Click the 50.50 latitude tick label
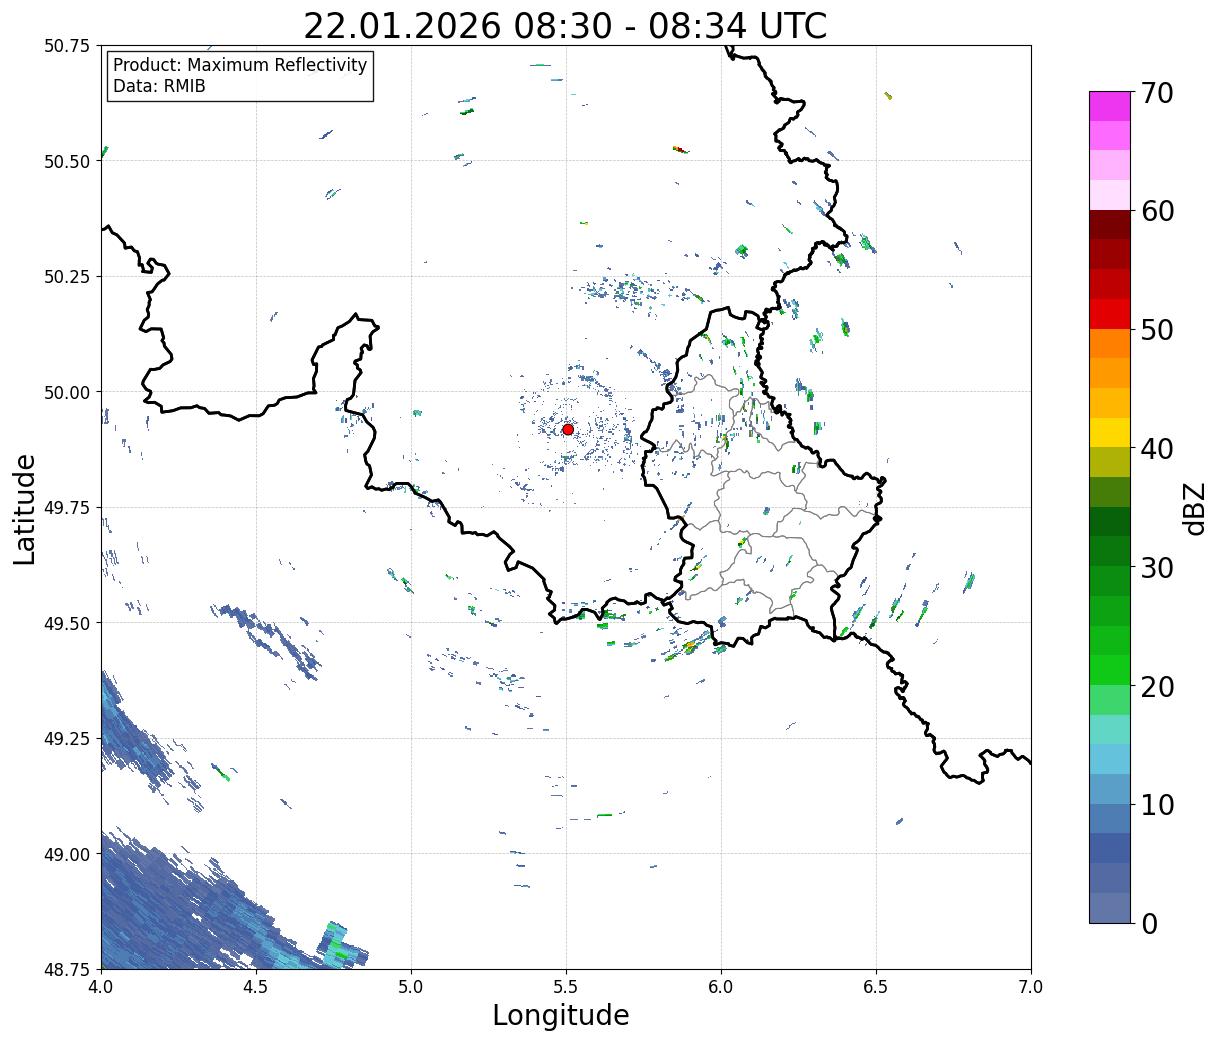This screenshot has width=1219, height=1040. point(67,161)
